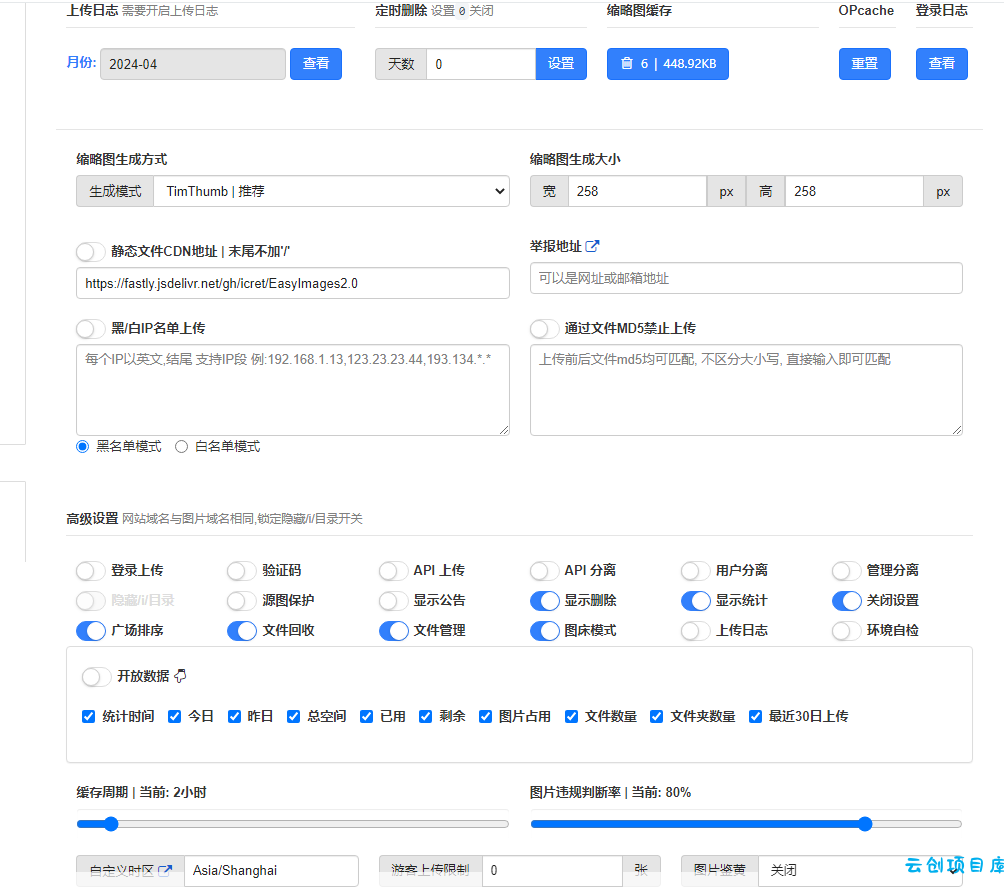
Task: Uncheck the yesterday checkbox
Action: (234, 716)
